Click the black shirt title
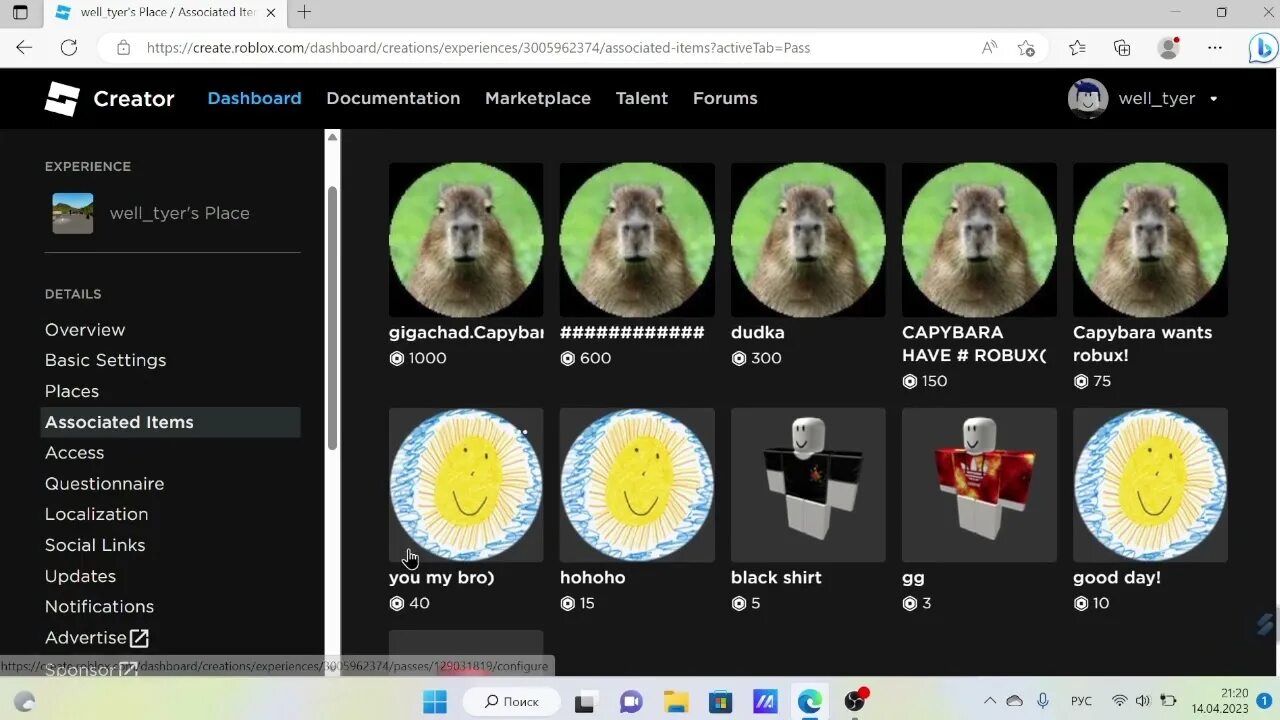This screenshot has width=1280, height=720. pyautogui.click(x=776, y=577)
